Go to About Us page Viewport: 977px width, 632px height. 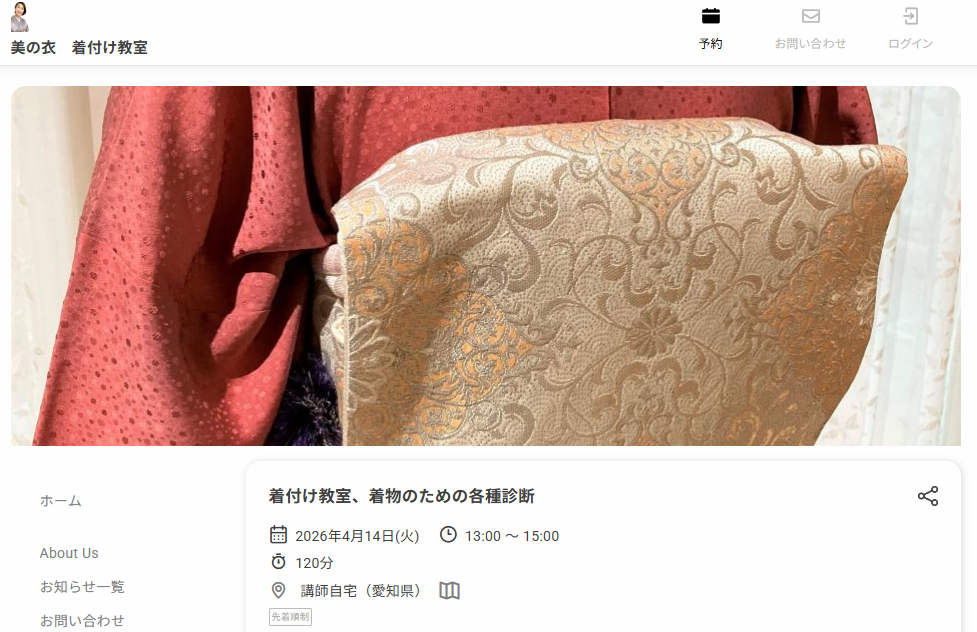tap(69, 553)
